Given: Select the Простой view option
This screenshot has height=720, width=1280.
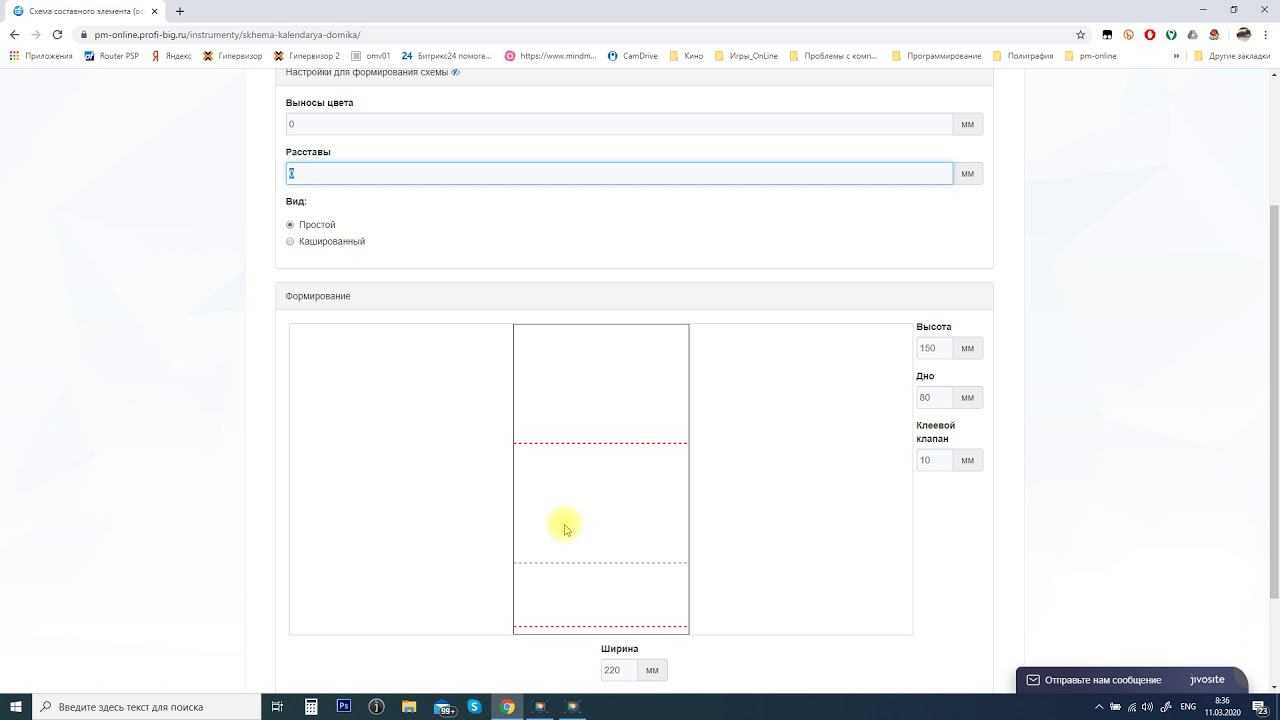Looking at the screenshot, I should (290, 225).
